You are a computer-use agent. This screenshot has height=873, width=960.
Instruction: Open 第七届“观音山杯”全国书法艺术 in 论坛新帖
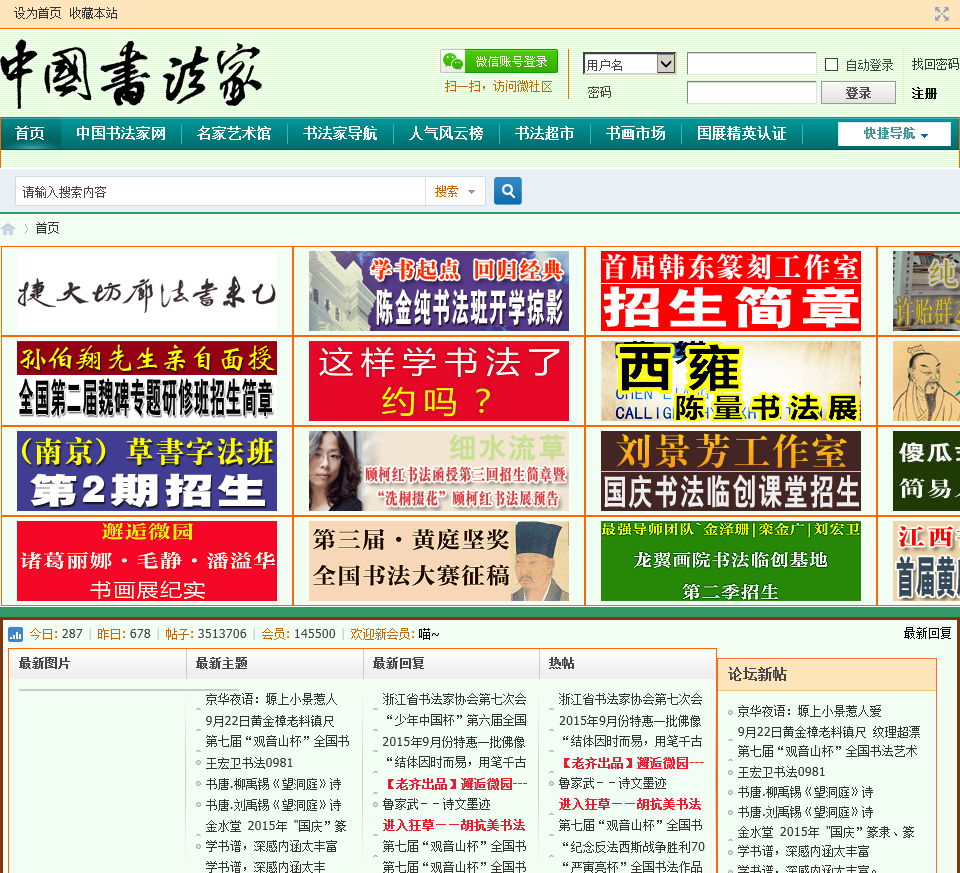pos(827,752)
